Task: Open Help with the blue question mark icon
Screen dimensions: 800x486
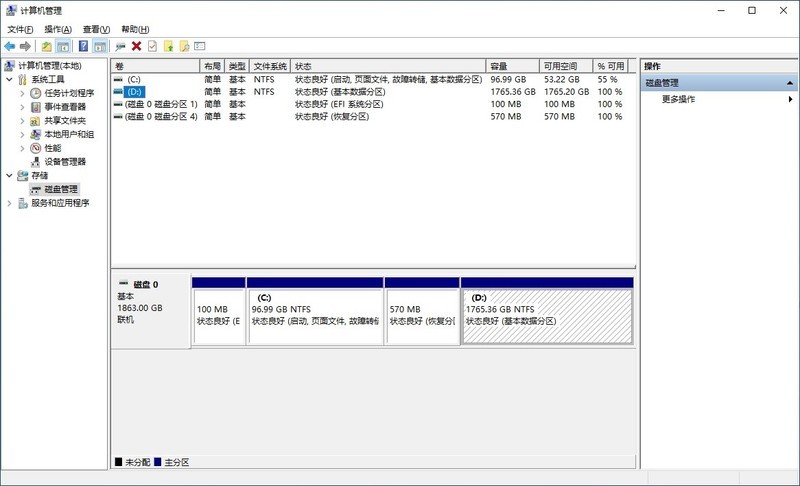Action: tap(83, 46)
